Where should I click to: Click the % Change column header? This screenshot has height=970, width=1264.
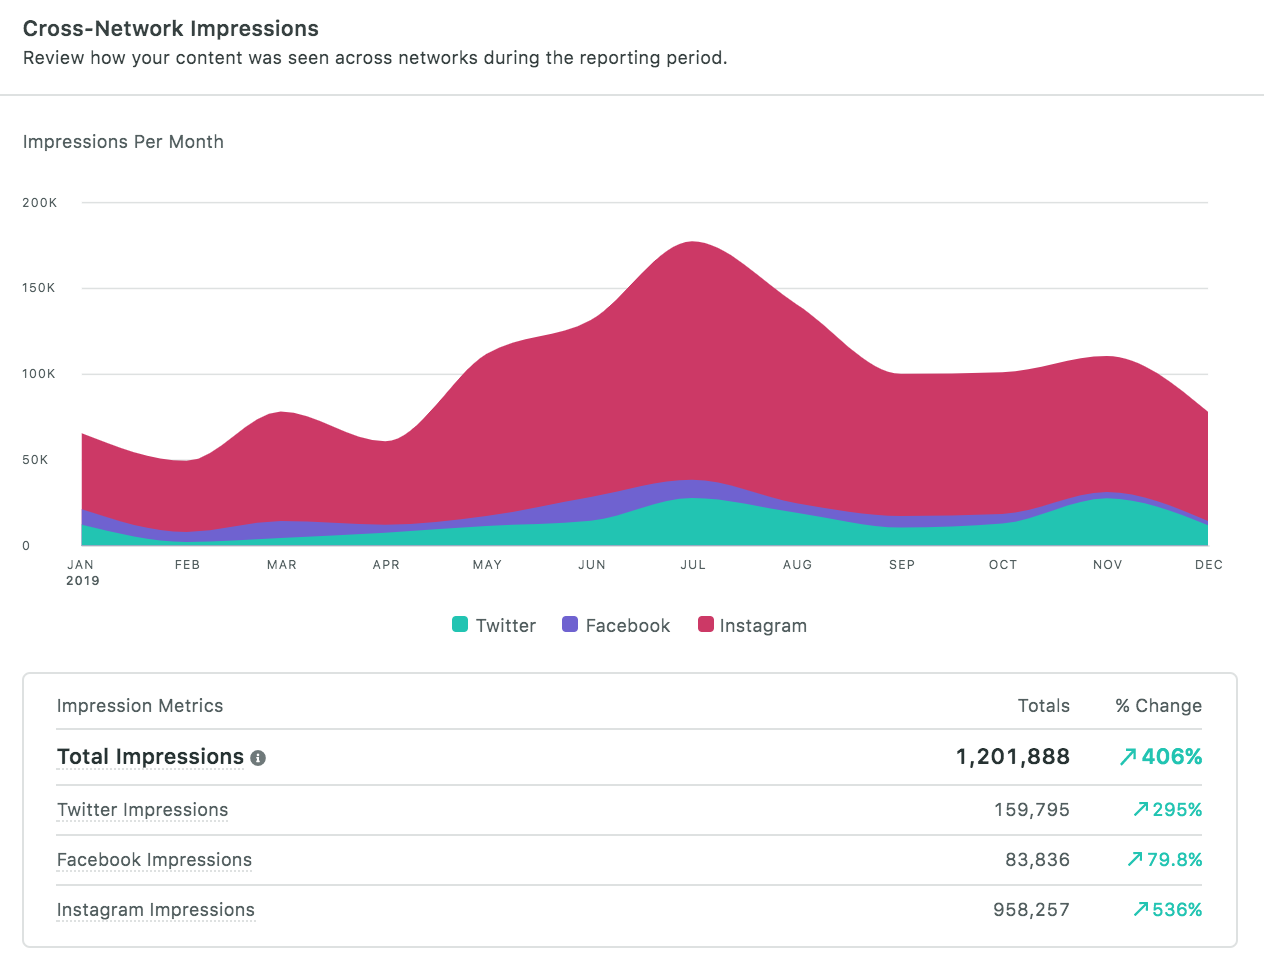[1159, 706]
